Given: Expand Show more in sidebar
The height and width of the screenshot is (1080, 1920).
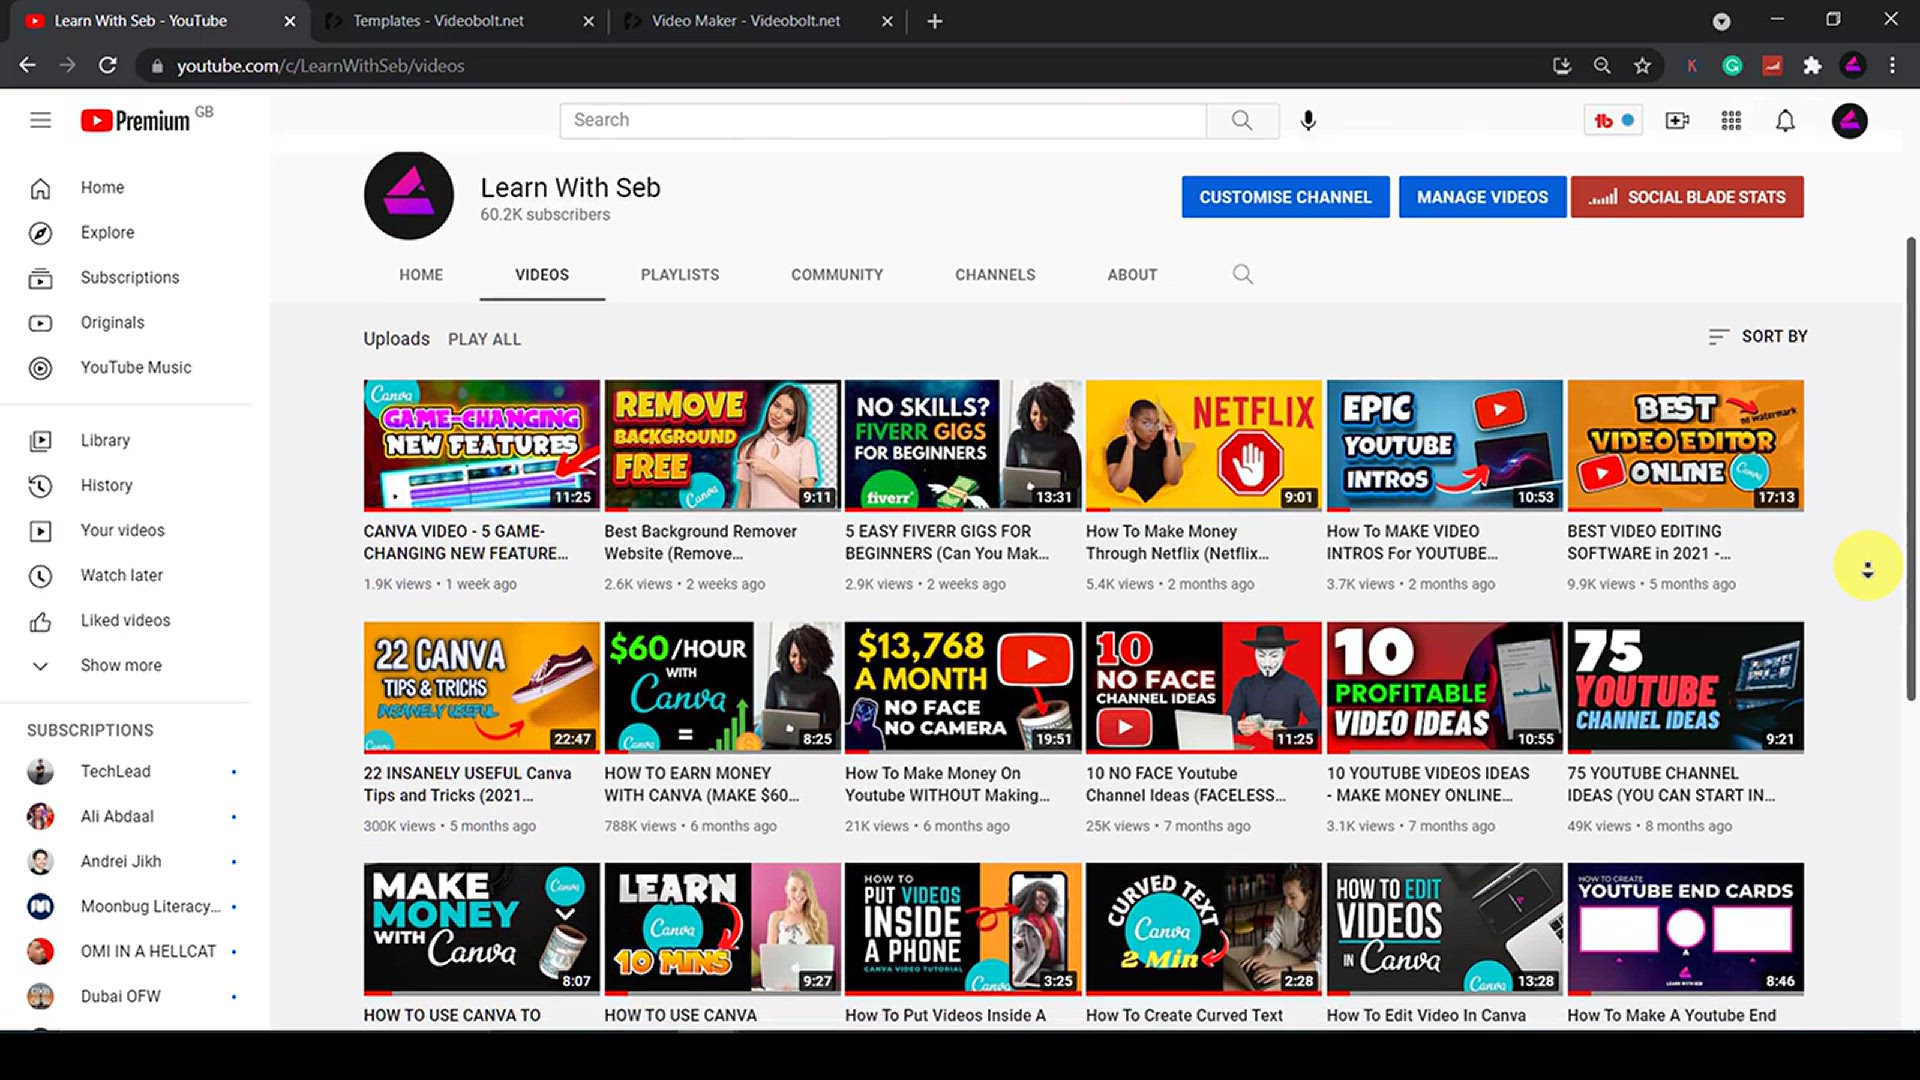Looking at the screenshot, I should [x=126, y=665].
